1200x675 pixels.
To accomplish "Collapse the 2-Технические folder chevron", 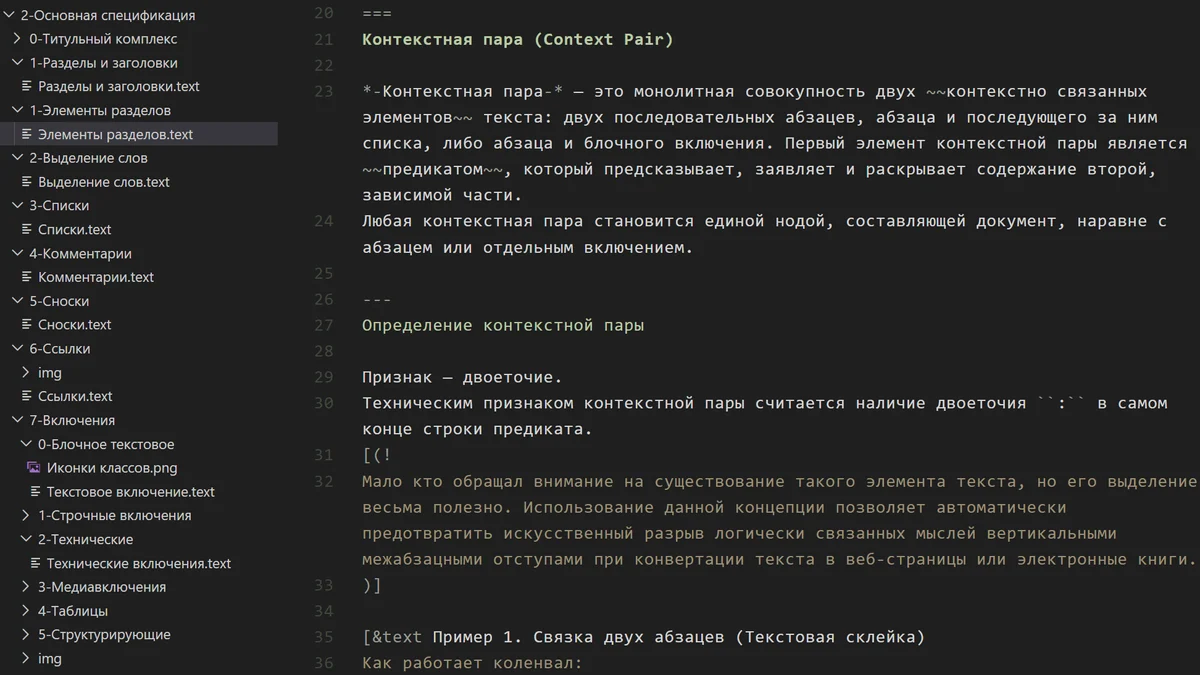I will tap(27, 540).
